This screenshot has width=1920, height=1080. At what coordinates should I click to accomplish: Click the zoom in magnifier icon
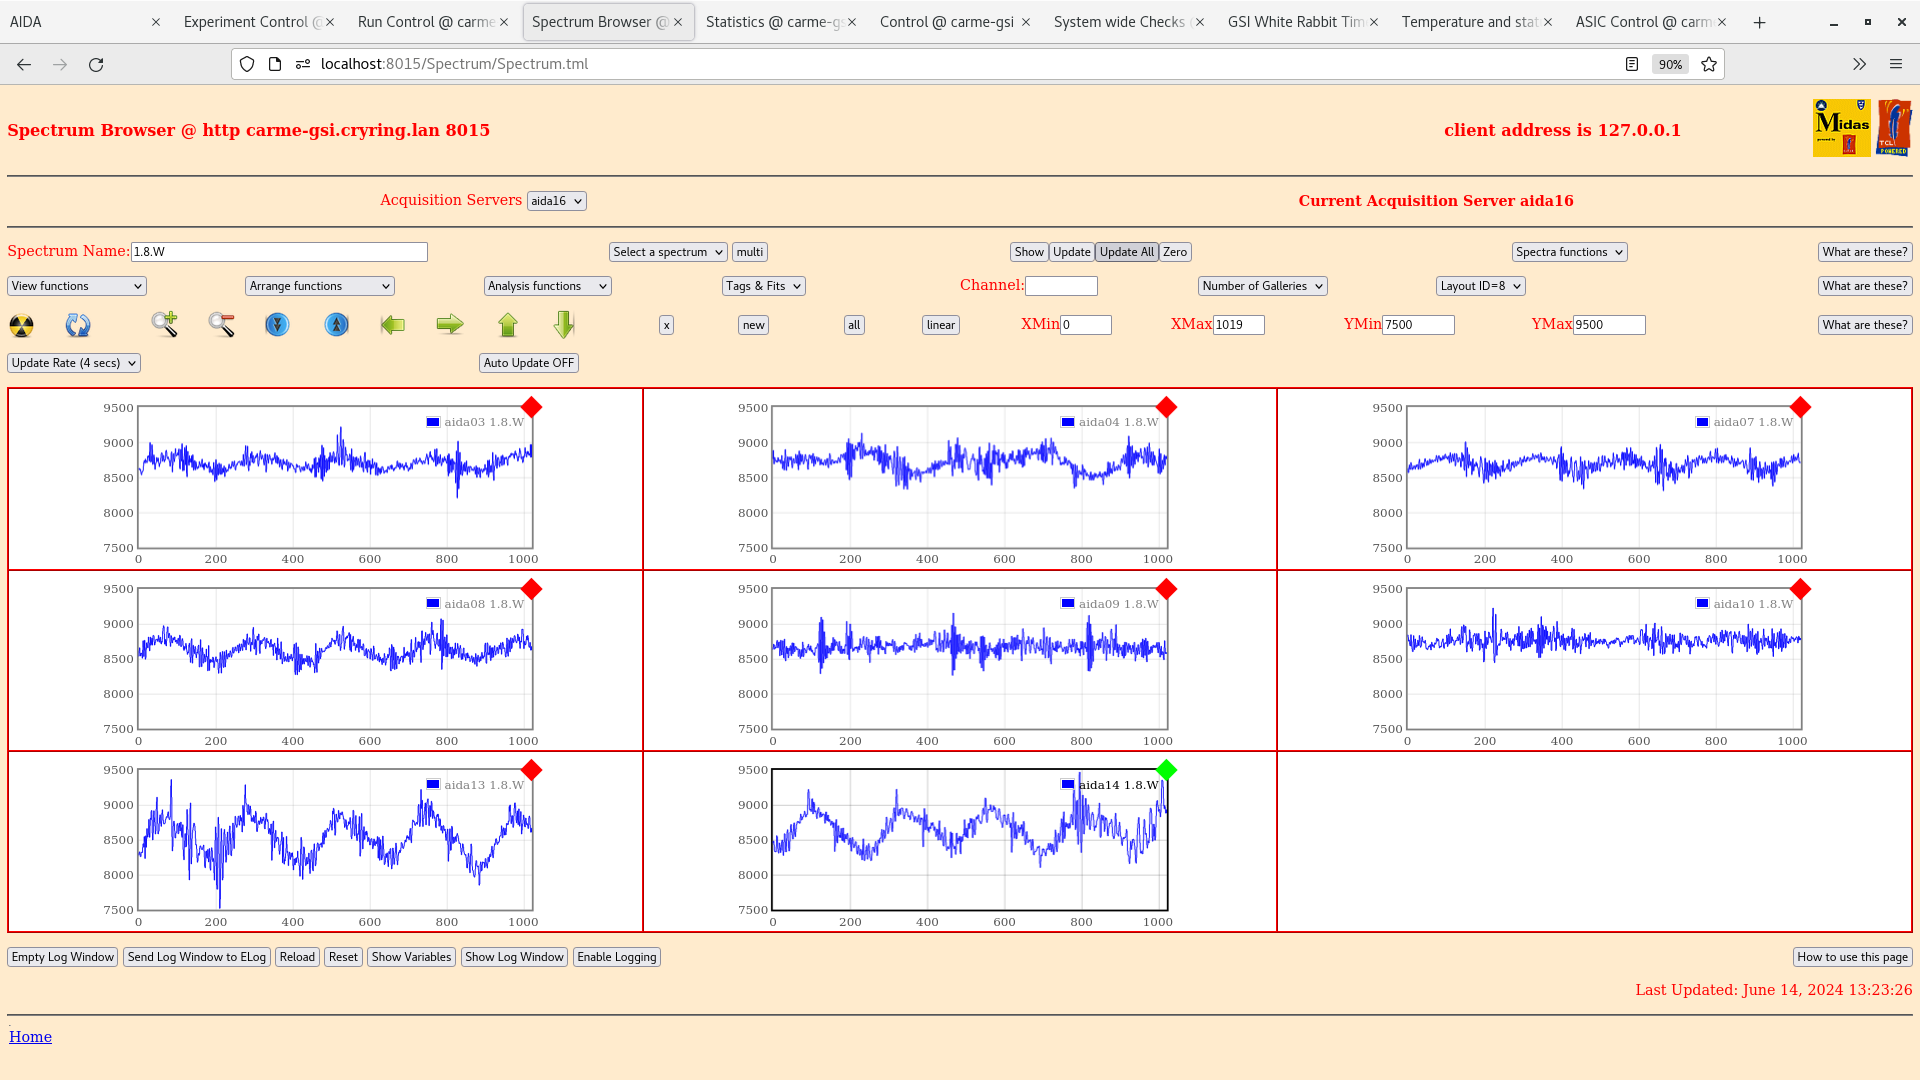click(x=164, y=324)
